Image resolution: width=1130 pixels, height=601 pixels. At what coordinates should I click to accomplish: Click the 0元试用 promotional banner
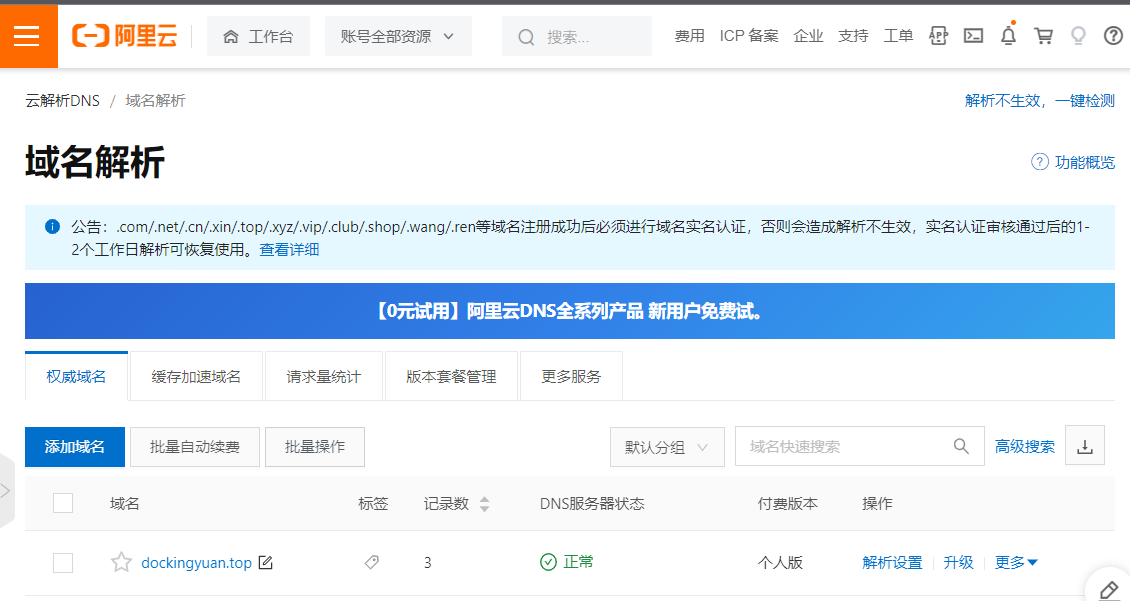(569, 311)
